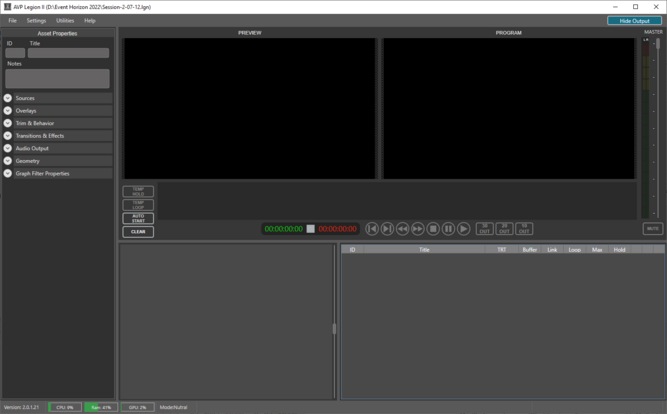Open the Utilities menu

[x=64, y=20]
